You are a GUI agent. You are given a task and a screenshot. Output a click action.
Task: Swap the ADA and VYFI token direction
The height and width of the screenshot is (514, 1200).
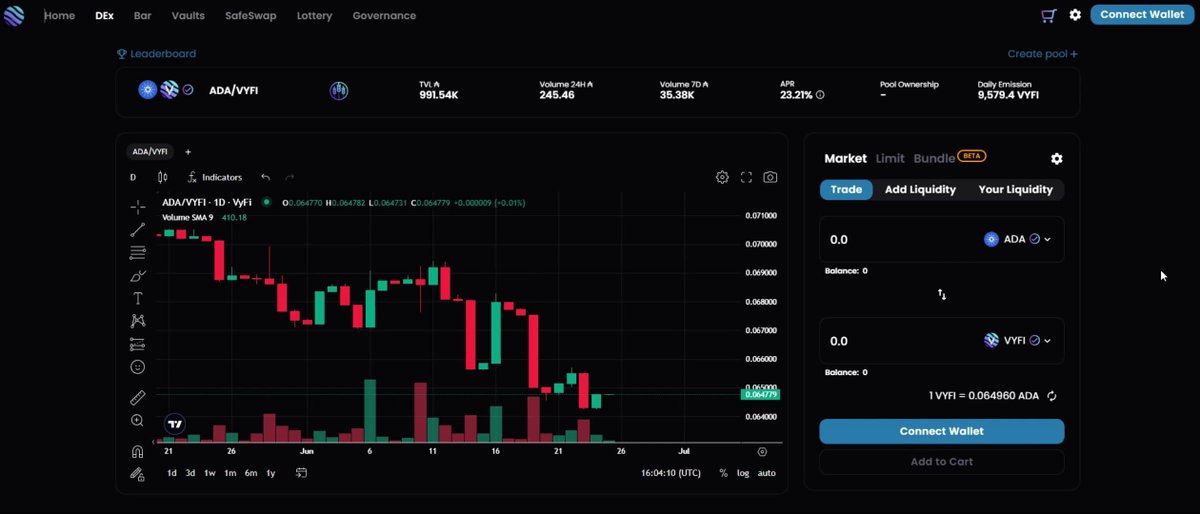pyautogui.click(x=942, y=295)
